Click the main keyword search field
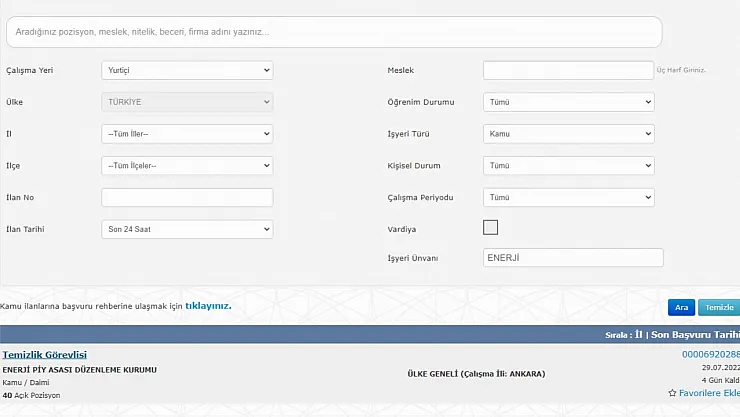The height and width of the screenshot is (417, 740). [334, 32]
